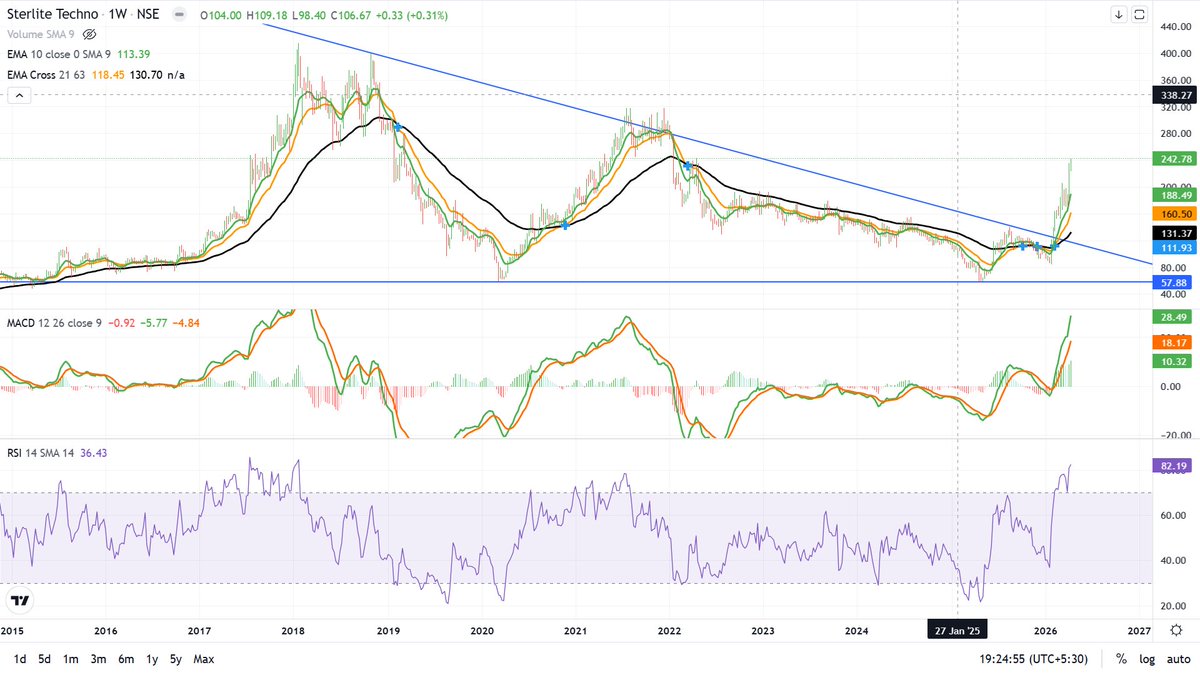The height and width of the screenshot is (675, 1200).
Task: Enter fullscreen mode via the expand icon
Action: [1140, 14]
